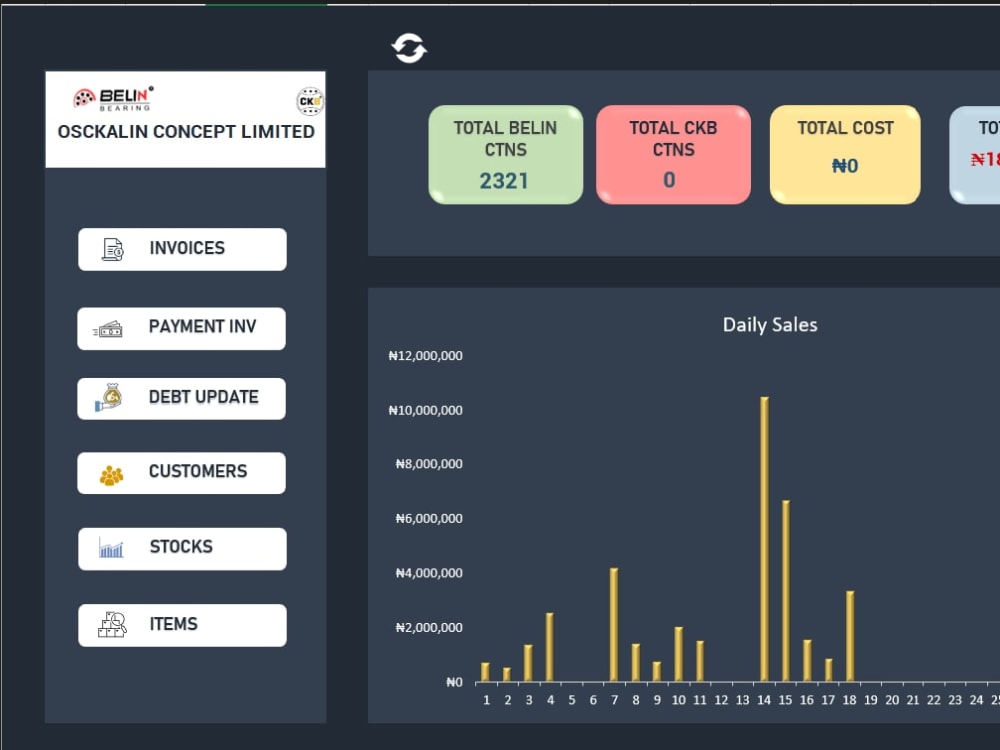The image size is (1000, 750).
Task: Click the stacked boxes icon beside ITEMS
Action: [113, 623]
